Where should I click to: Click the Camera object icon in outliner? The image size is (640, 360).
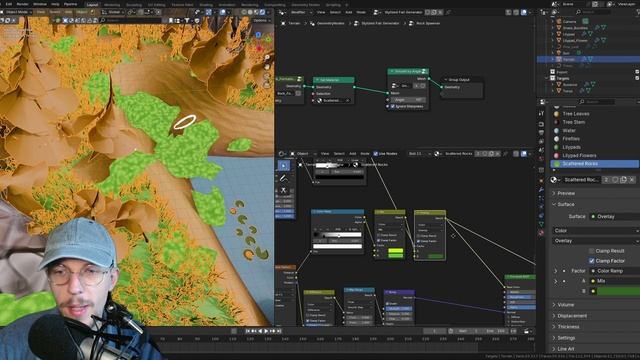[x=559, y=21]
